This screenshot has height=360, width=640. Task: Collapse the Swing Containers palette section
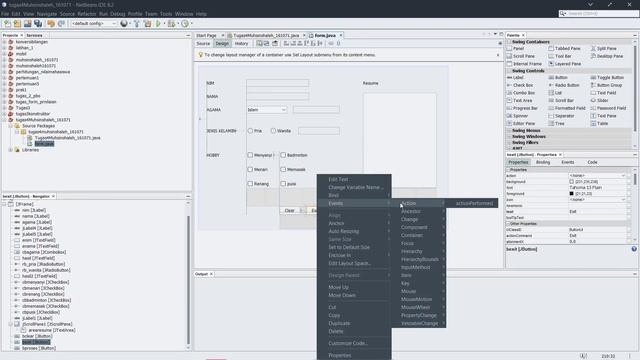click(x=509, y=42)
